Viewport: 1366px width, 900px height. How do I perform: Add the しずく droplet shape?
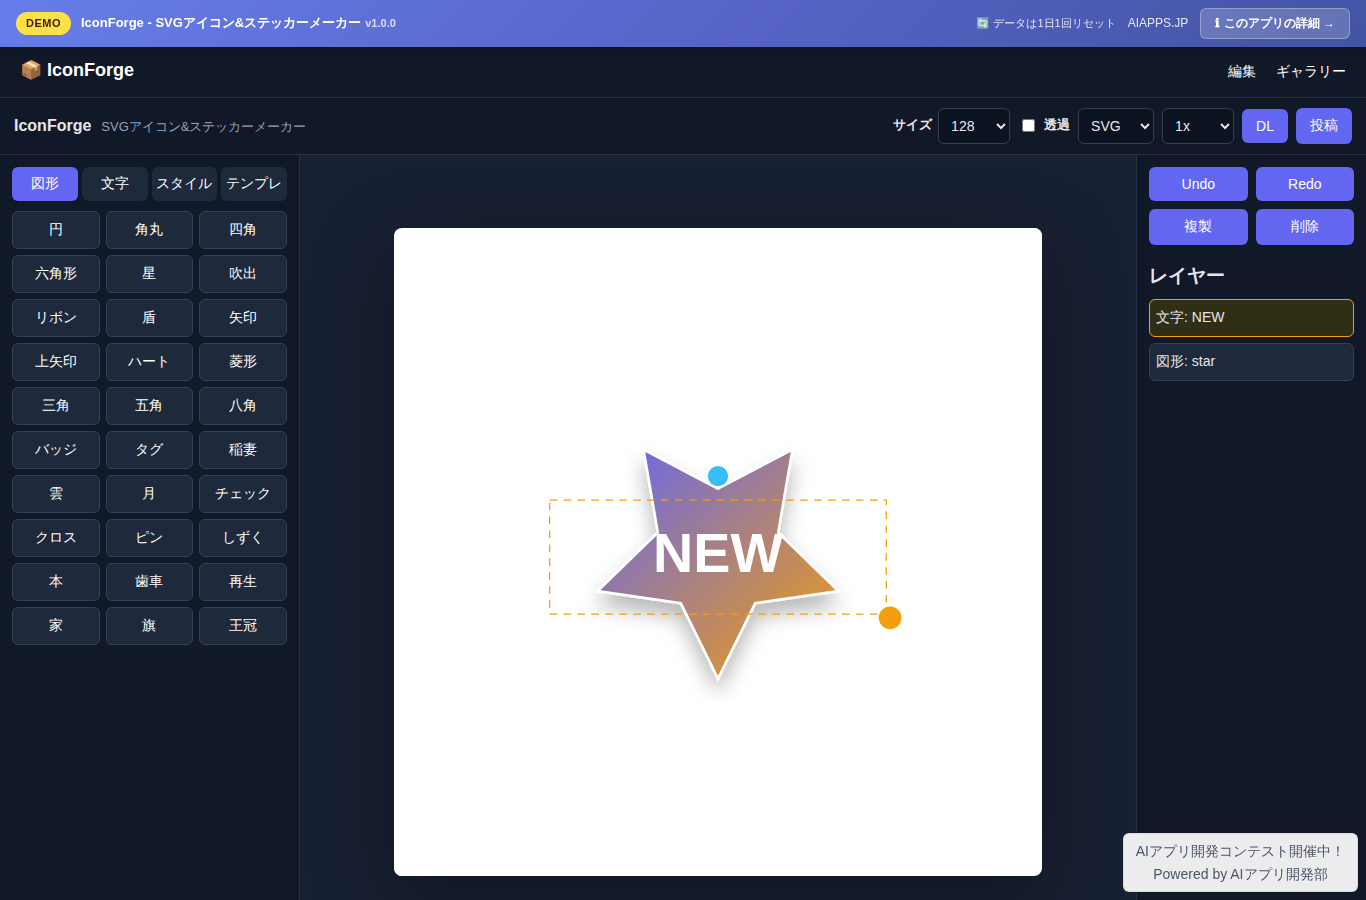tap(243, 538)
